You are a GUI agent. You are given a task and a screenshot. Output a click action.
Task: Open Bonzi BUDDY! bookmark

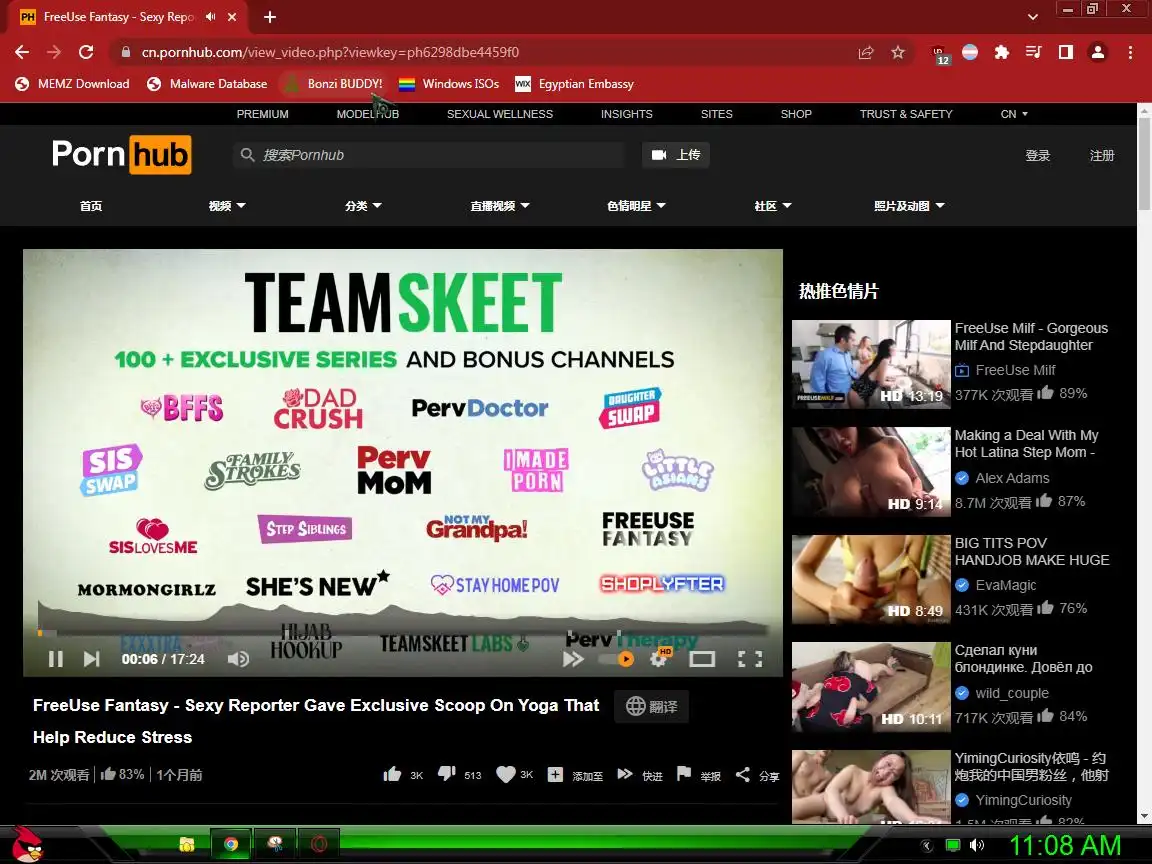pyautogui.click(x=334, y=84)
